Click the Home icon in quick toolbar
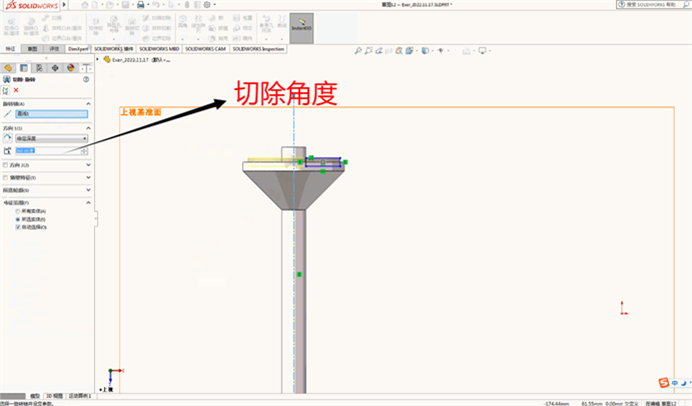This screenshot has height=406, width=692. 85,5
